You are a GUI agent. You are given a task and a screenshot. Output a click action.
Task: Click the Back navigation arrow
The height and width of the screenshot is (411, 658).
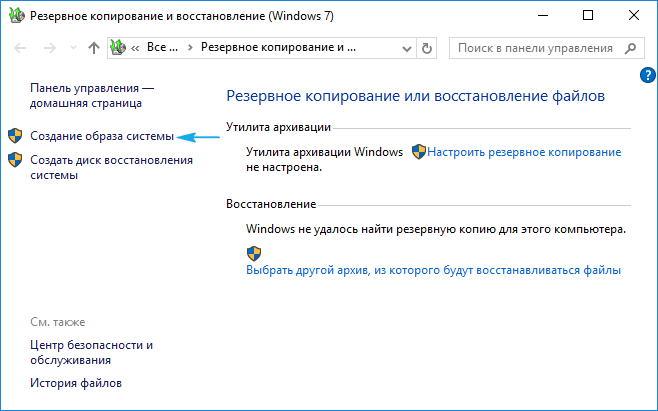click(21, 47)
